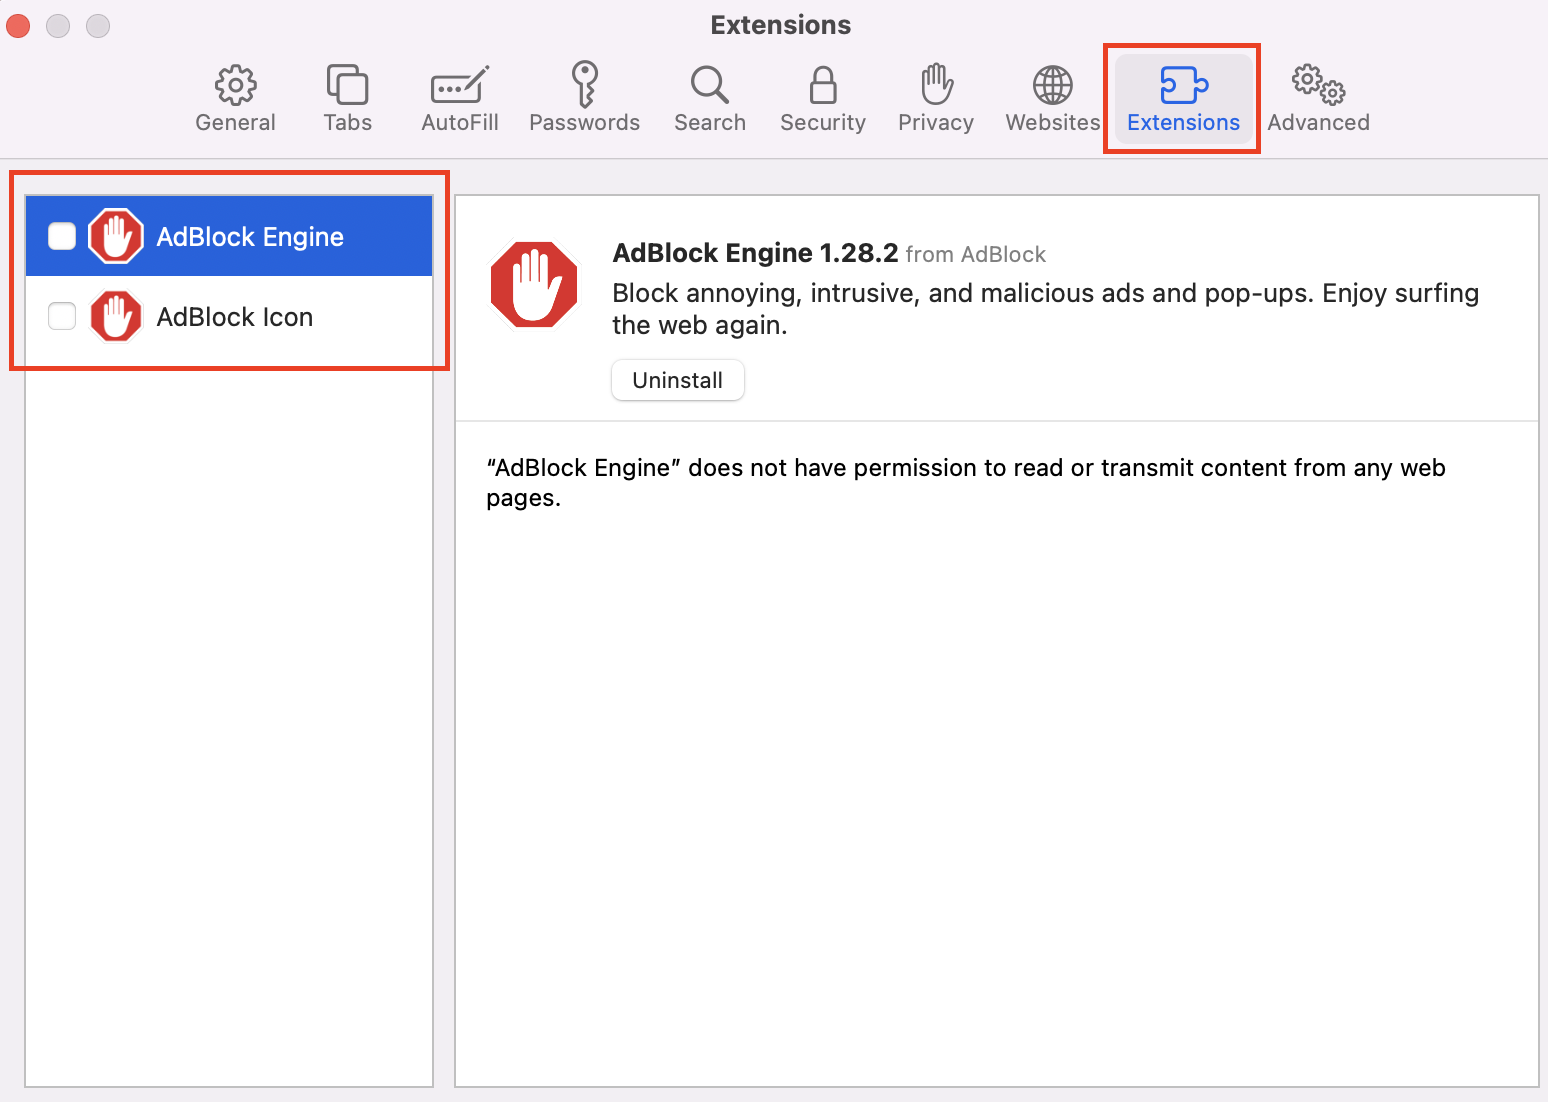Open the AutoFill preferences pane
The height and width of the screenshot is (1102, 1548).
pos(460,99)
